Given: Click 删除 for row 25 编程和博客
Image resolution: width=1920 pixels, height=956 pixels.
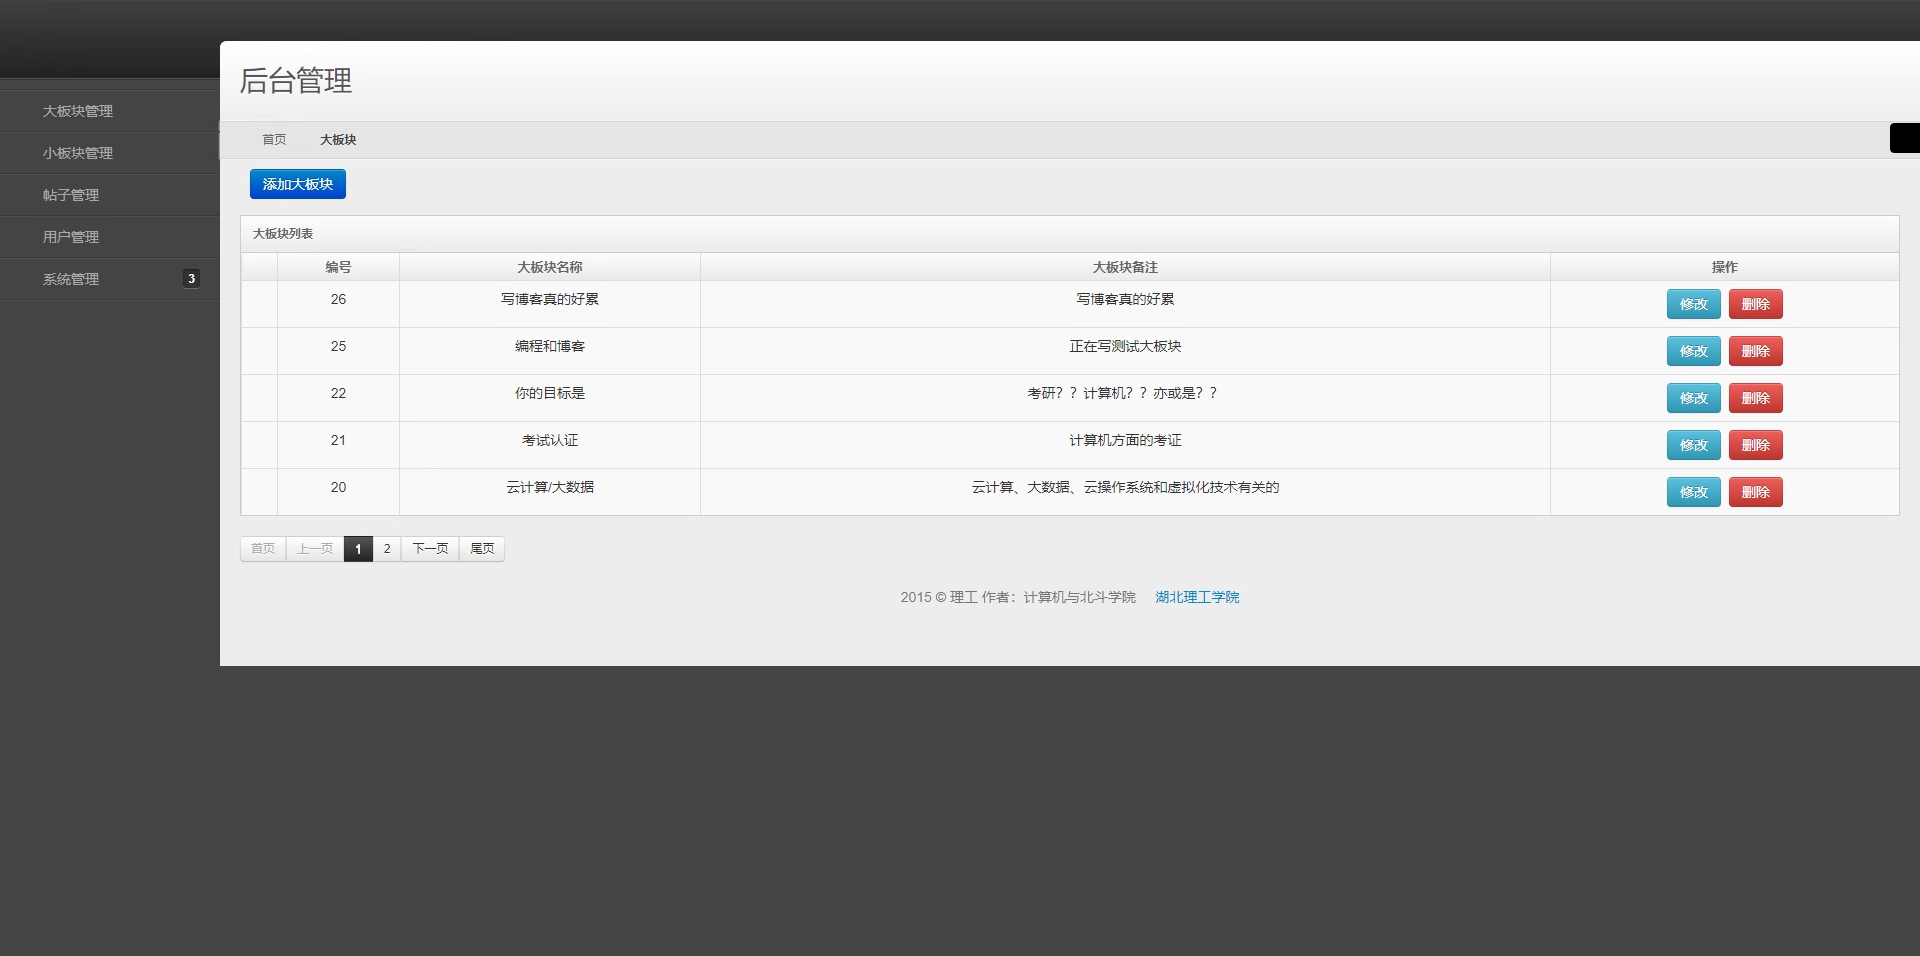Looking at the screenshot, I should [x=1755, y=351].
